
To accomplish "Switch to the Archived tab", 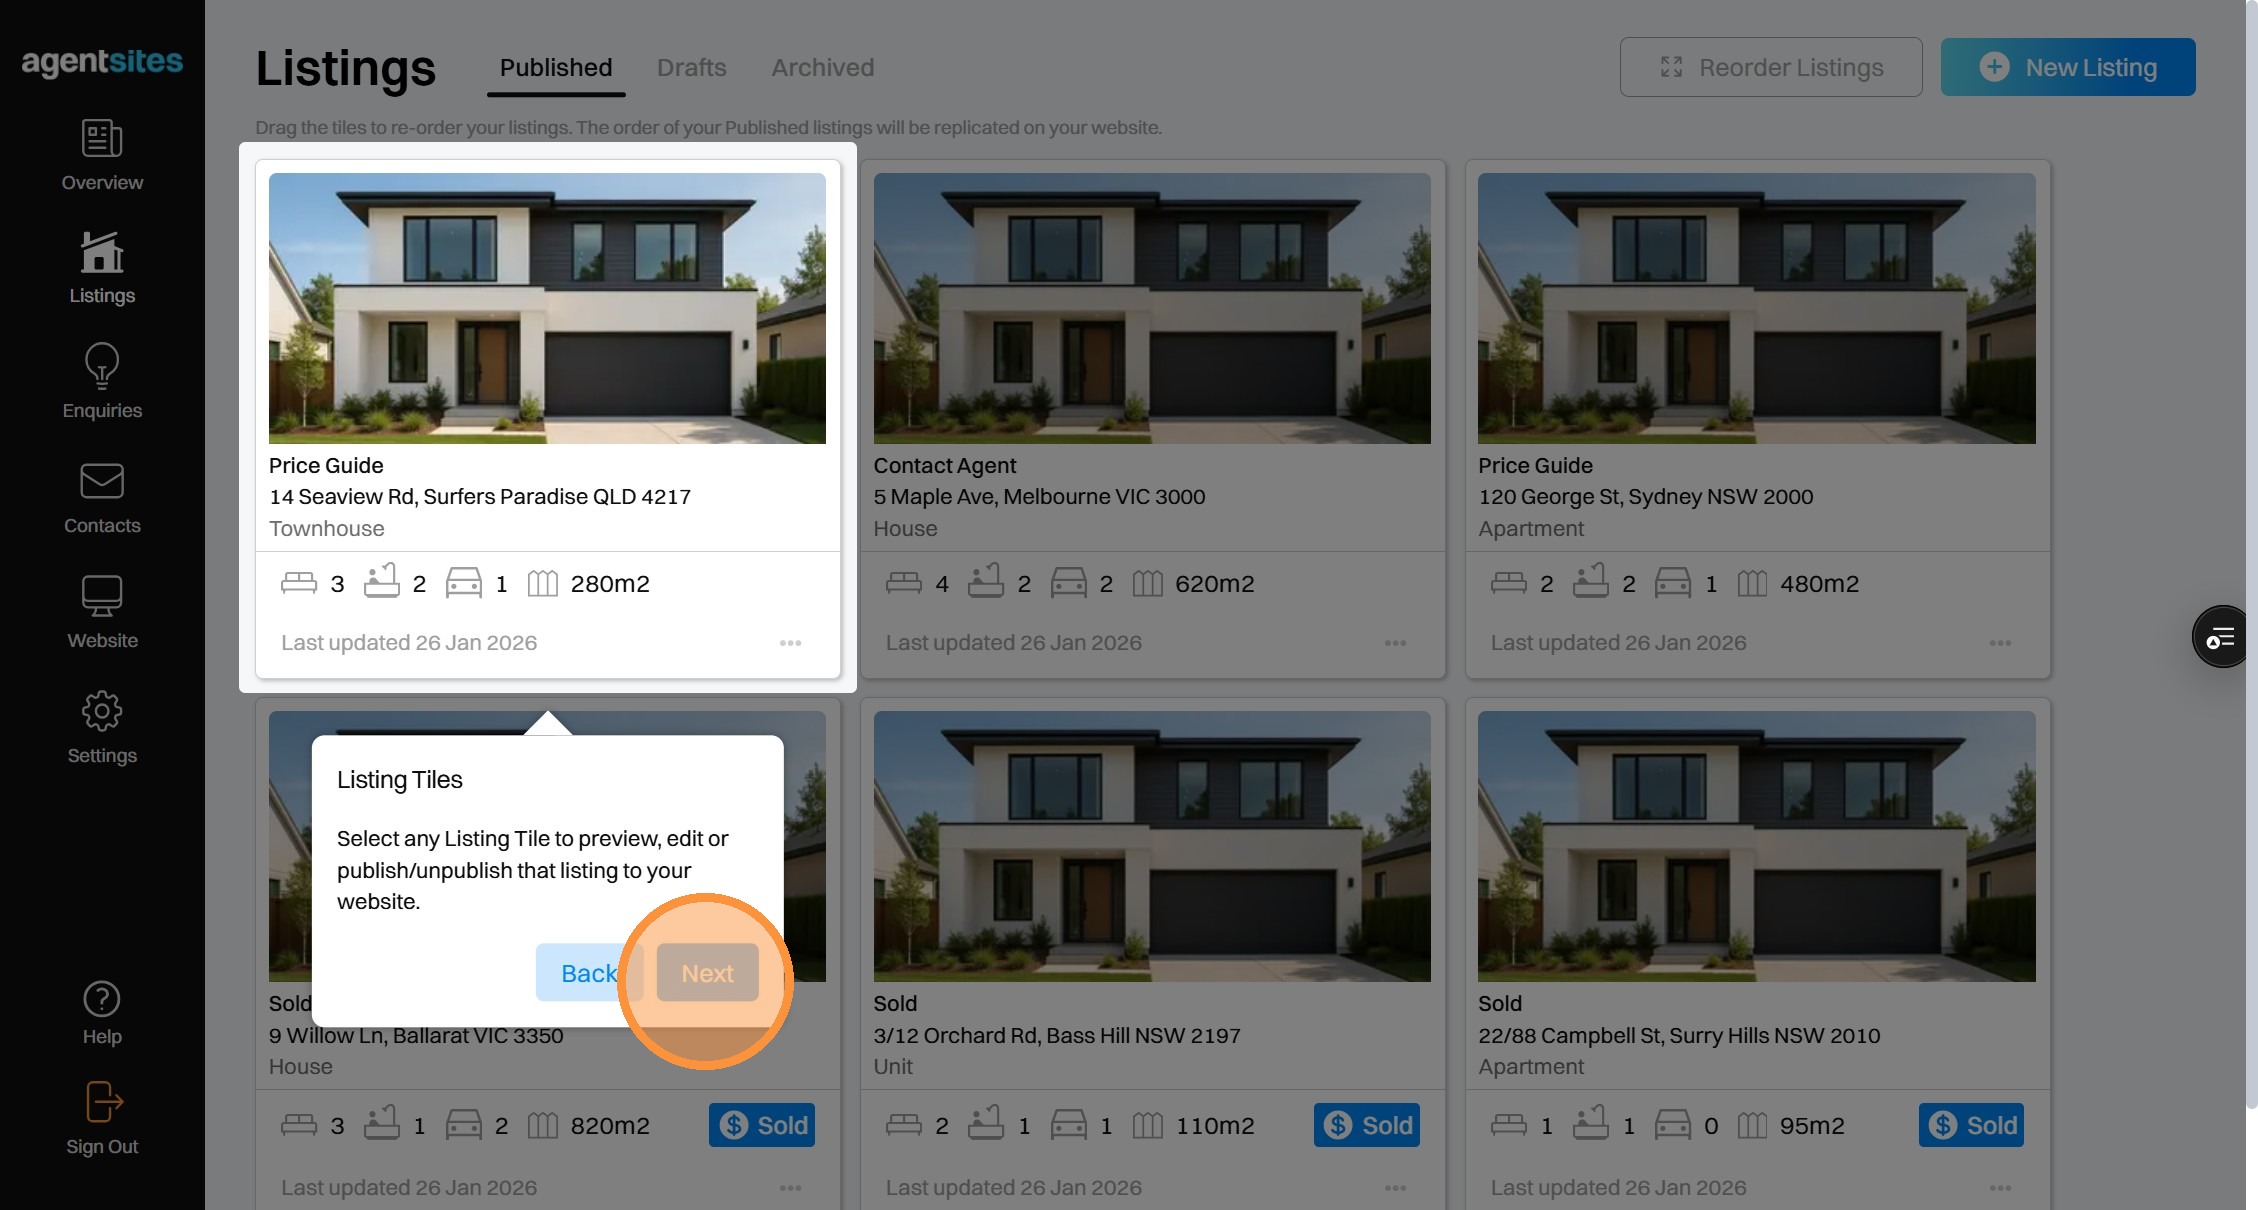I will tap(822, 67).
